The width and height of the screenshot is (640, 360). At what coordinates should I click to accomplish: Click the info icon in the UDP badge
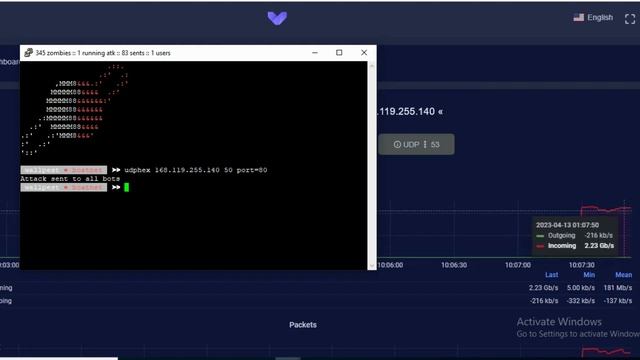pyautogui.click(x=397, y=144)
